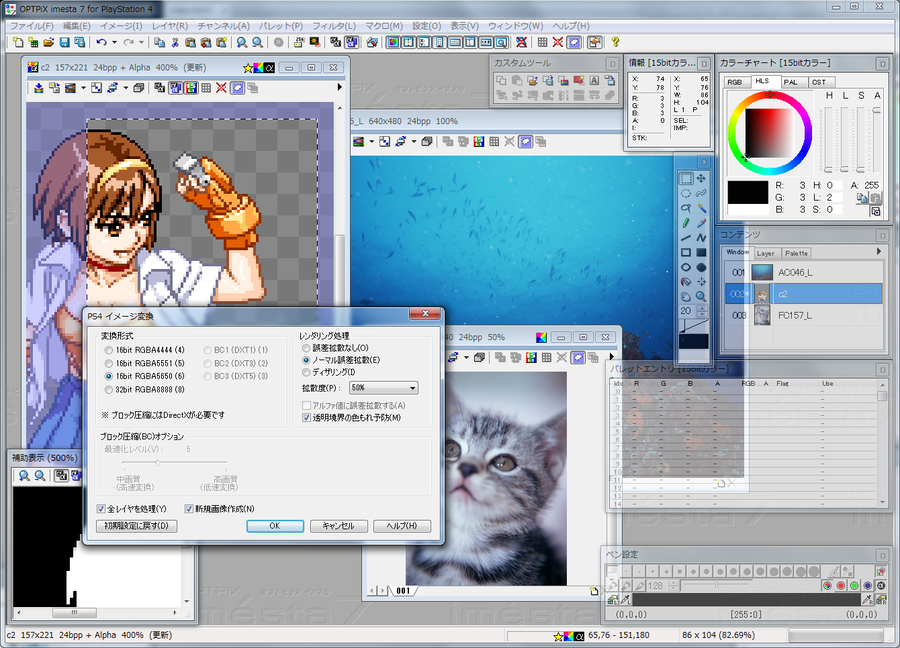Select the hand pan tool
The image size is (900, 648).
tap(686, 296)
